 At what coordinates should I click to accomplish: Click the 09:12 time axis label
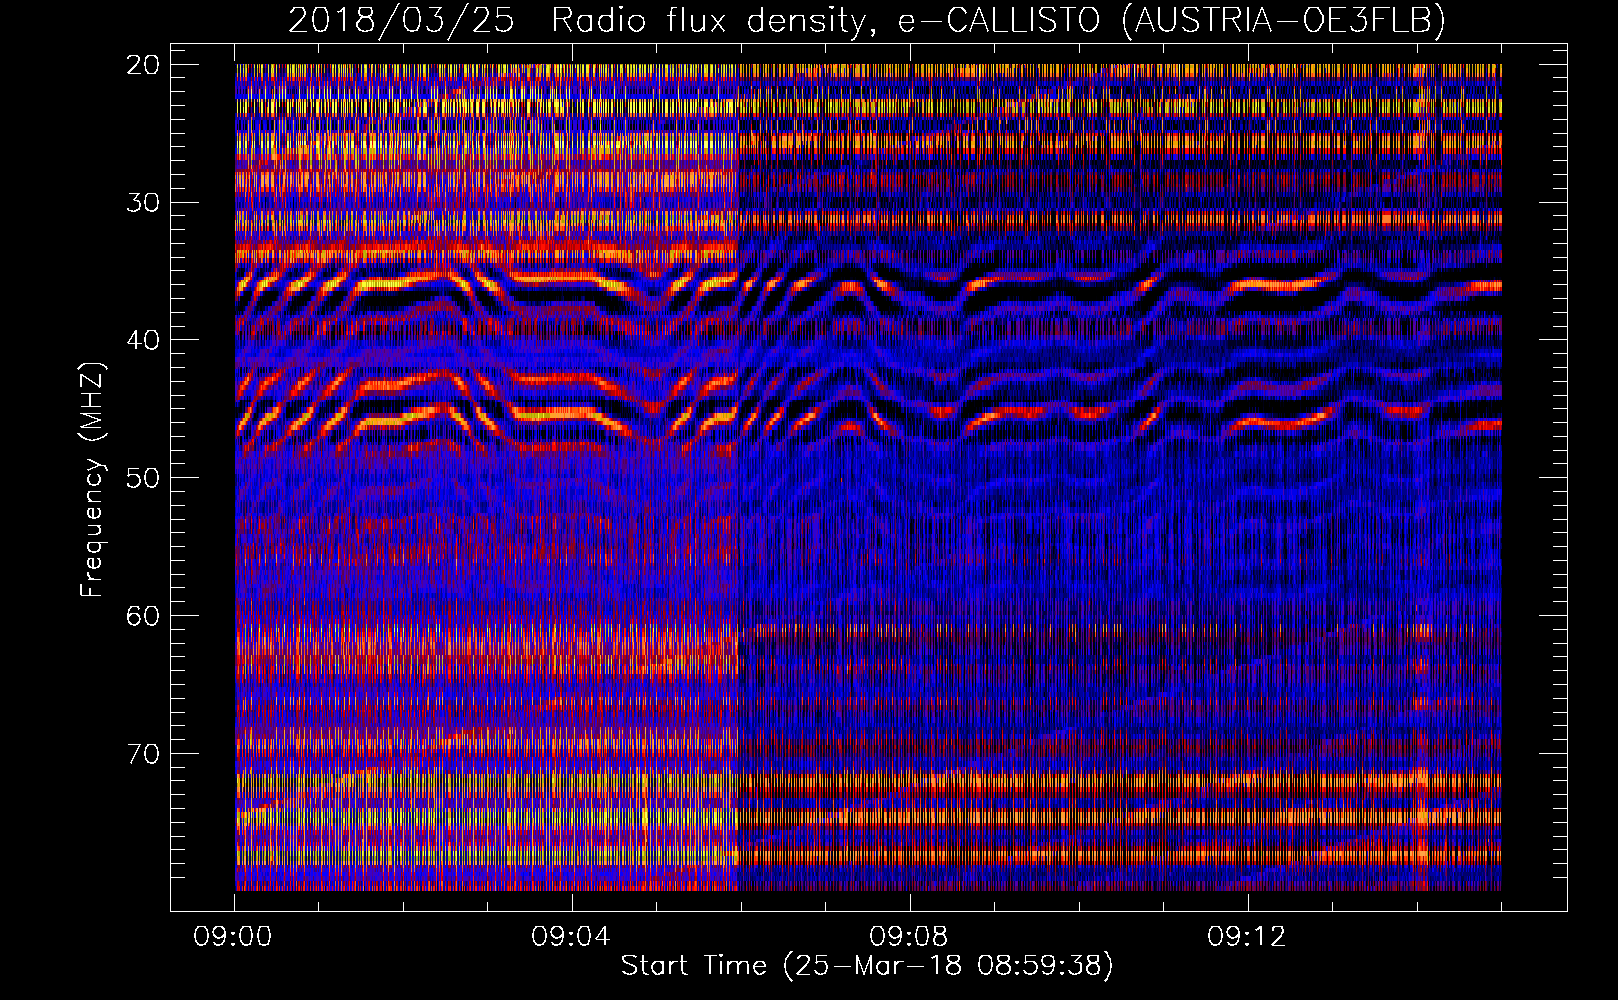pos(1247,937)
